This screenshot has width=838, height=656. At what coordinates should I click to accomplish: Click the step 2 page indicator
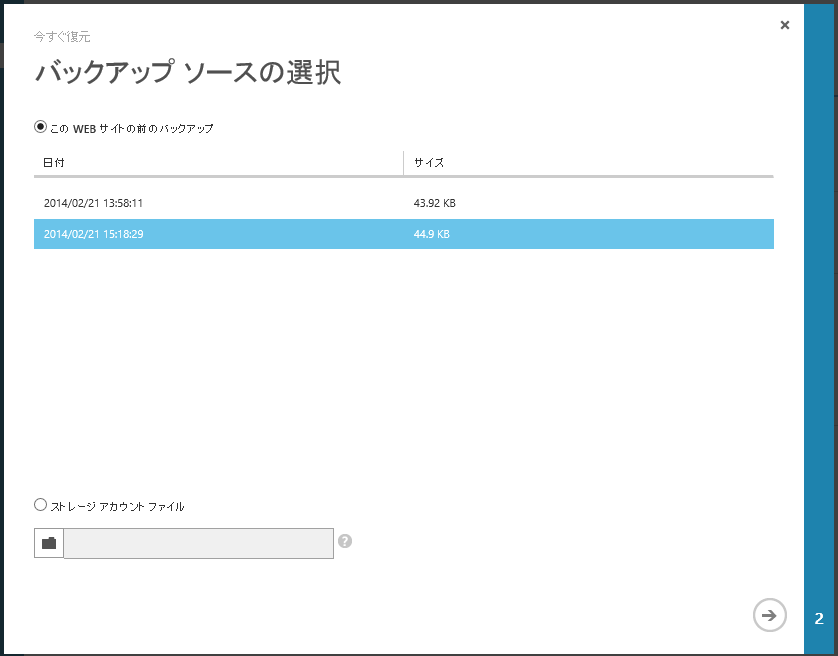click(x=819, y=618)
